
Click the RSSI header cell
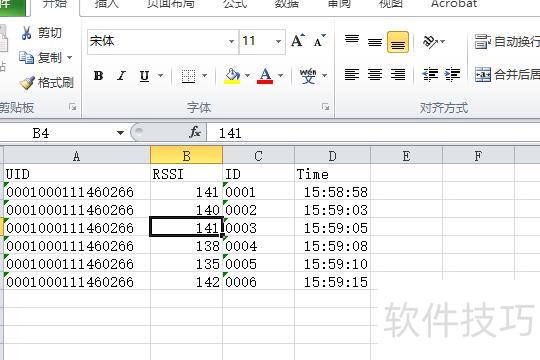point(186,174)
